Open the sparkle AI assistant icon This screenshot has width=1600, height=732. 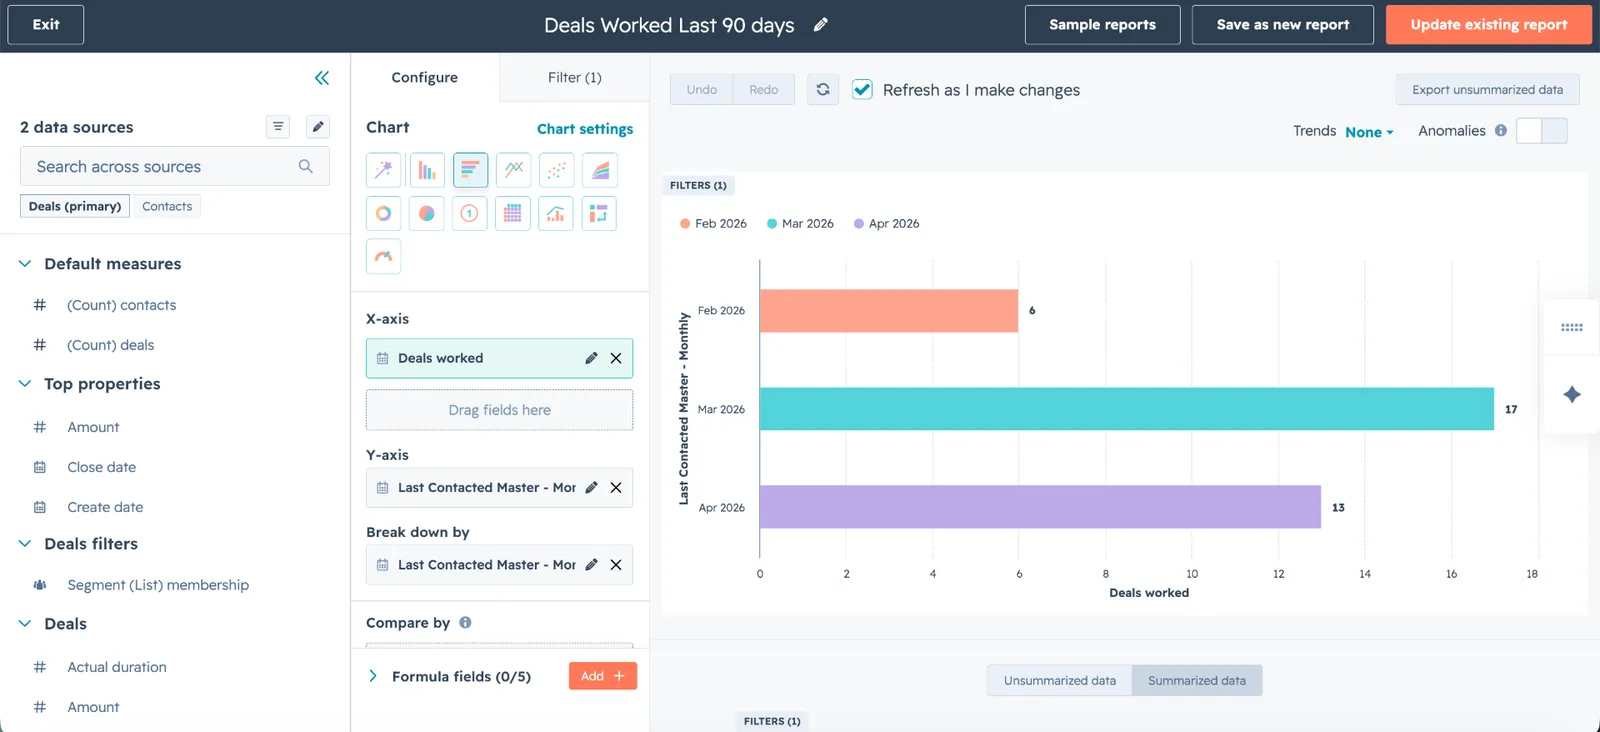pyautogui.click(x=1572, y=395)
